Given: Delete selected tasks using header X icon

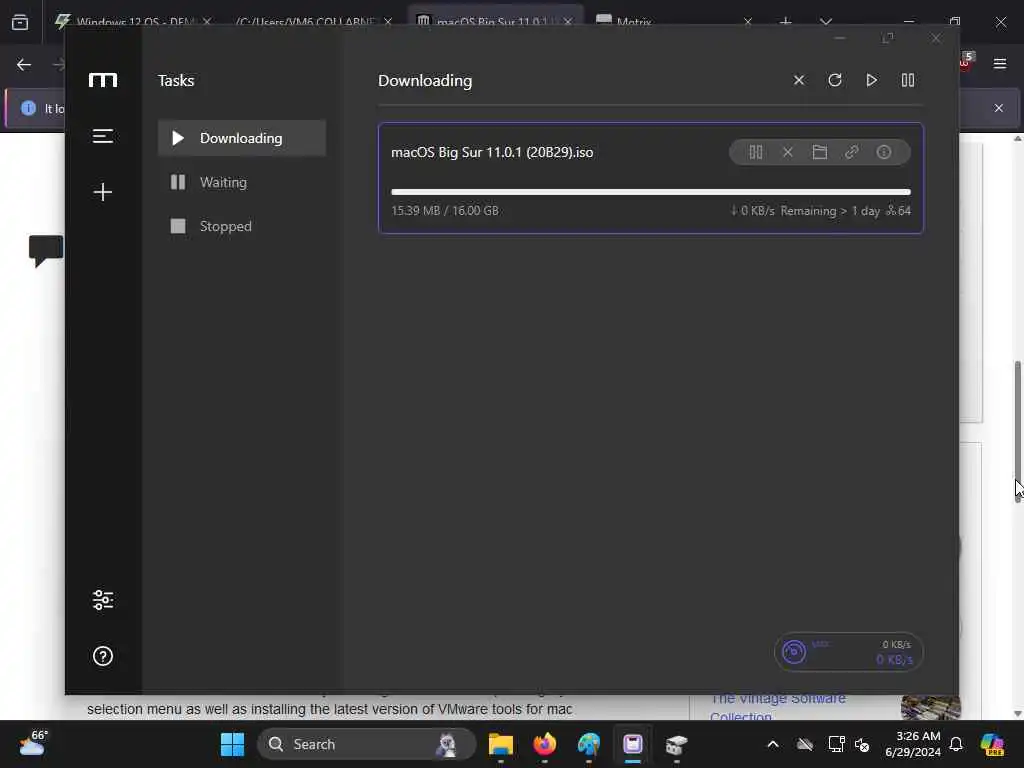Looking at the screenshot, I should coord(799,80).
